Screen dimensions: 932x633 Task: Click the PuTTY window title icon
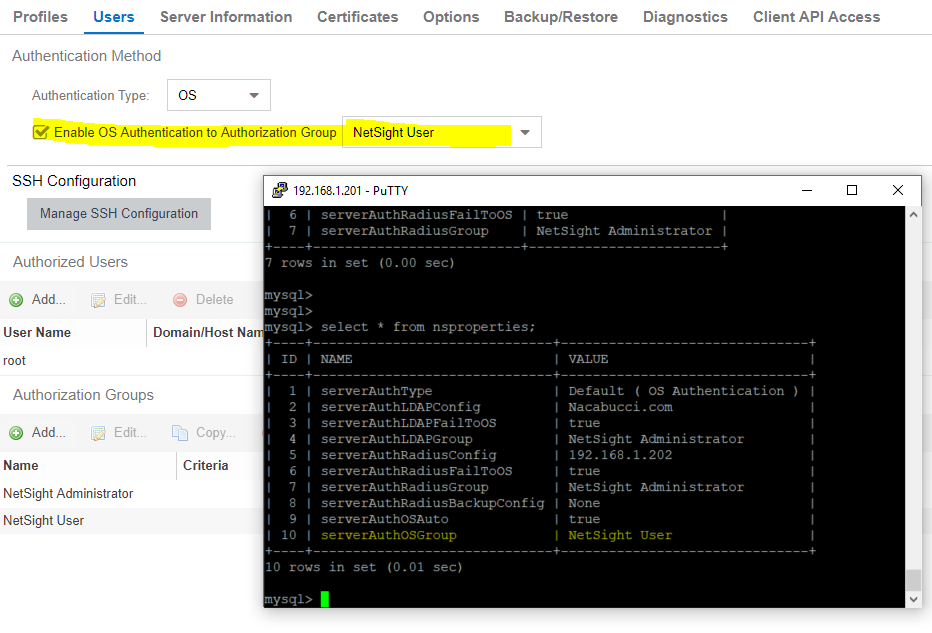pyautogui.click(x=279, y=190)
